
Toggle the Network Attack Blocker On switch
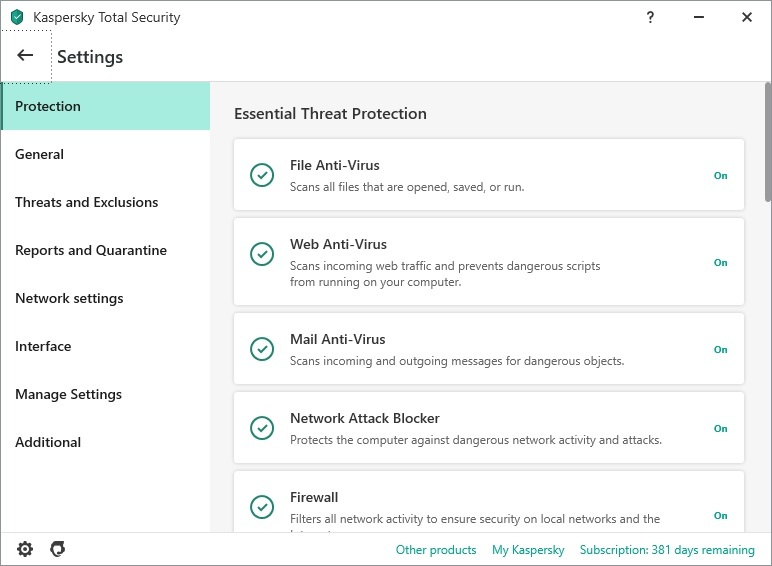pyautogui.click(x=720, y=429)
